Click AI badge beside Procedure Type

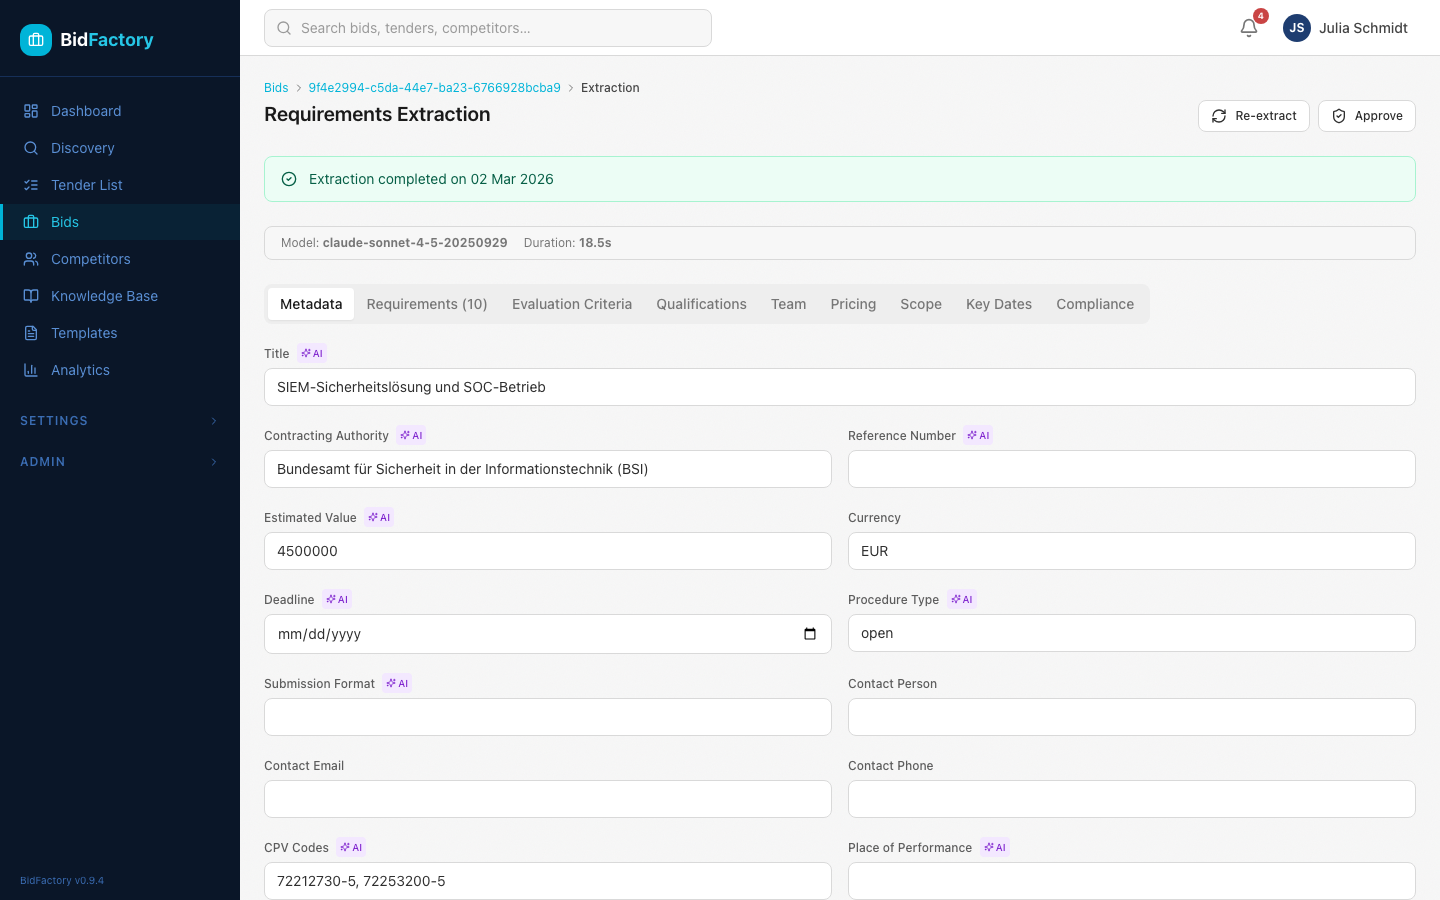962,599
